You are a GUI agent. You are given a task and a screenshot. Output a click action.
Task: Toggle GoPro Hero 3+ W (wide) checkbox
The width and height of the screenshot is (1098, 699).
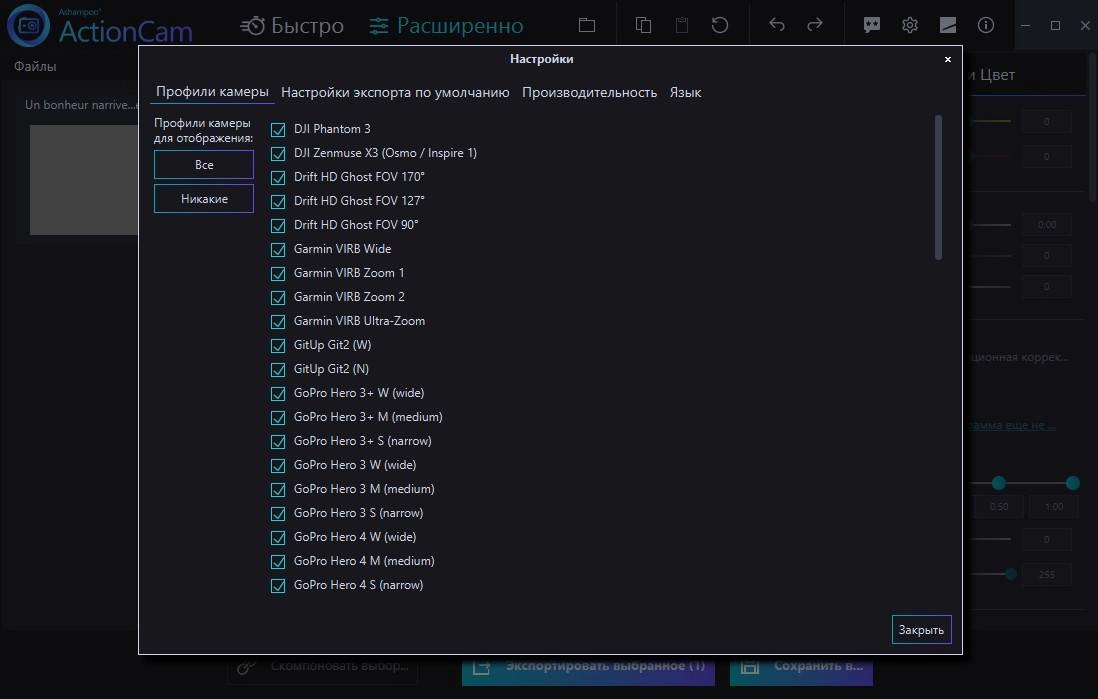point(278,394)
